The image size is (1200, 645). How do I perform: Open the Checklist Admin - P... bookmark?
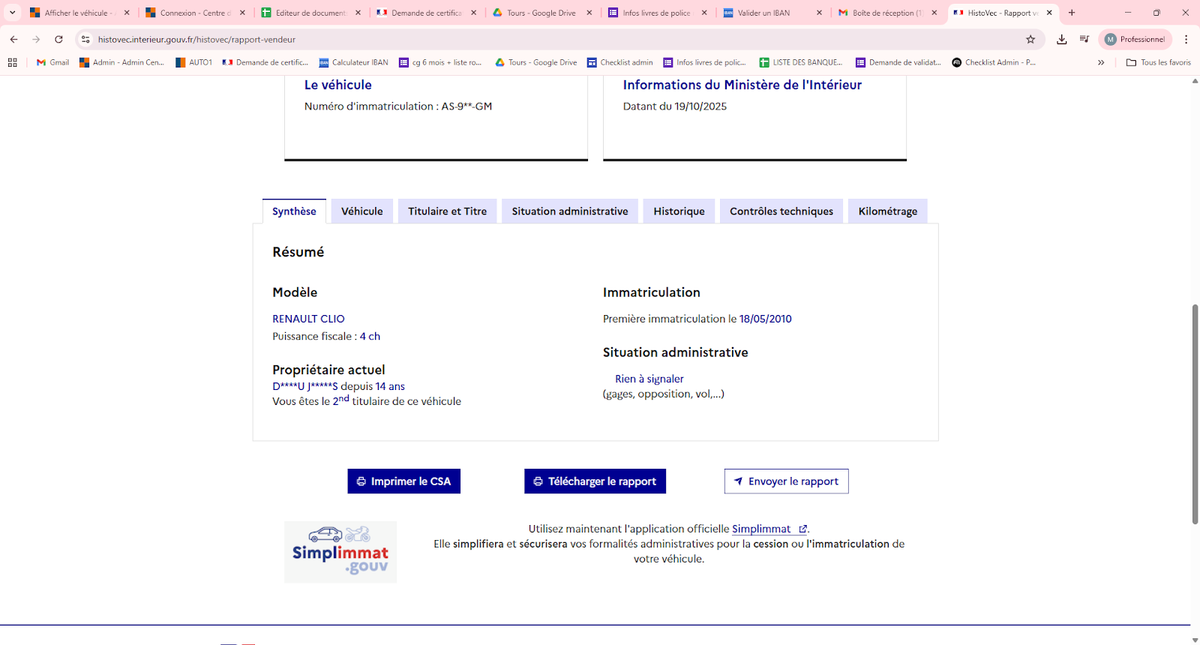(994, 62)
